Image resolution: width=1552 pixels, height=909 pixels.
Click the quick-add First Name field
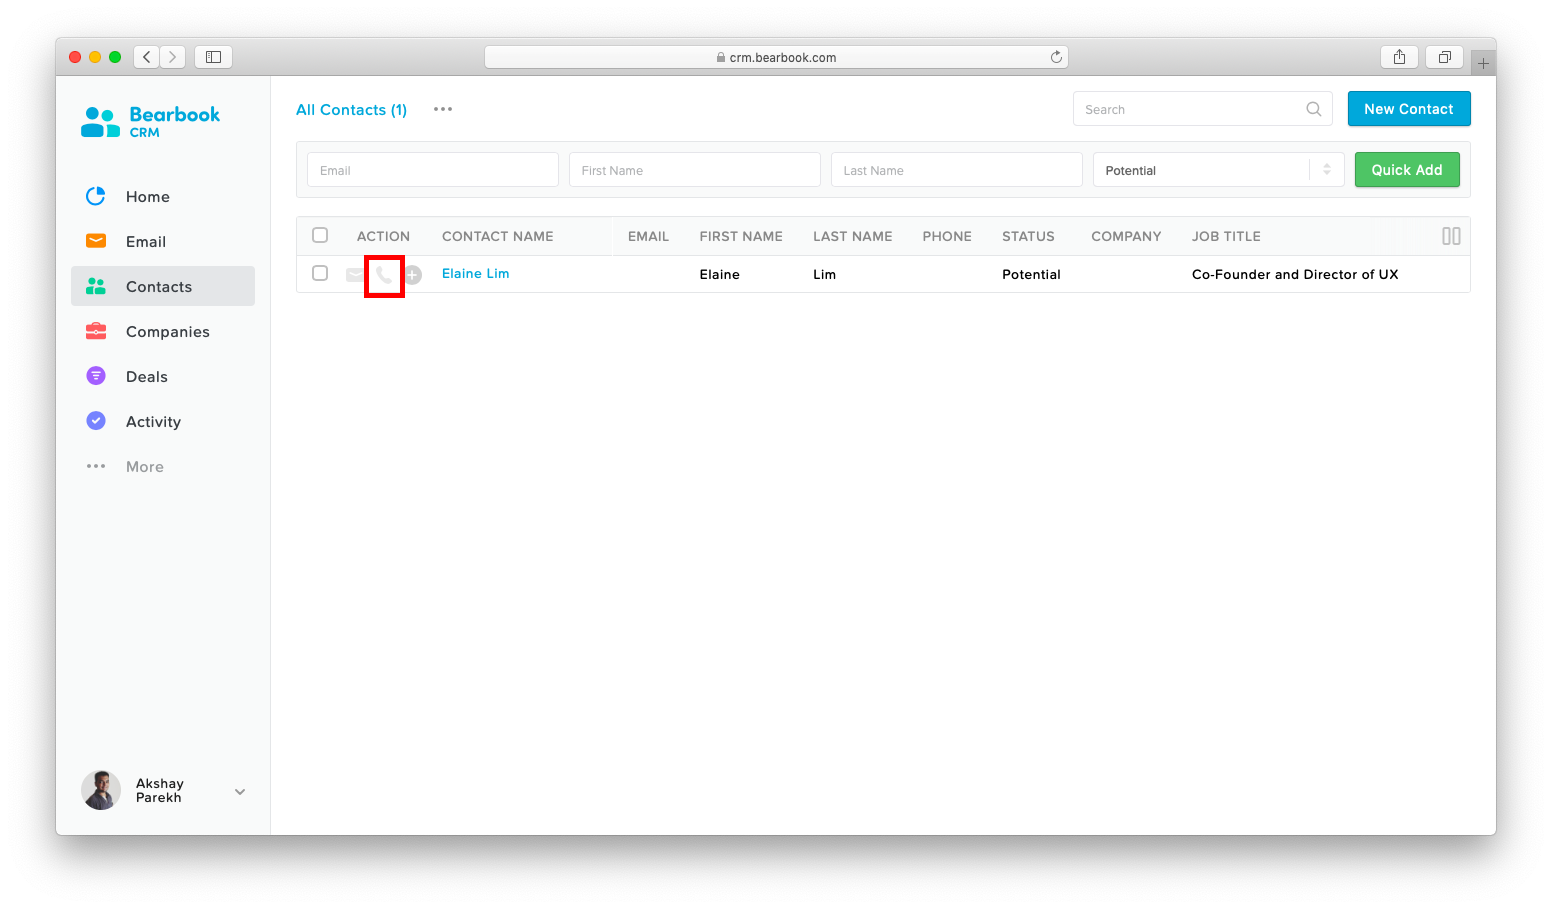click(x=695, y=170)
